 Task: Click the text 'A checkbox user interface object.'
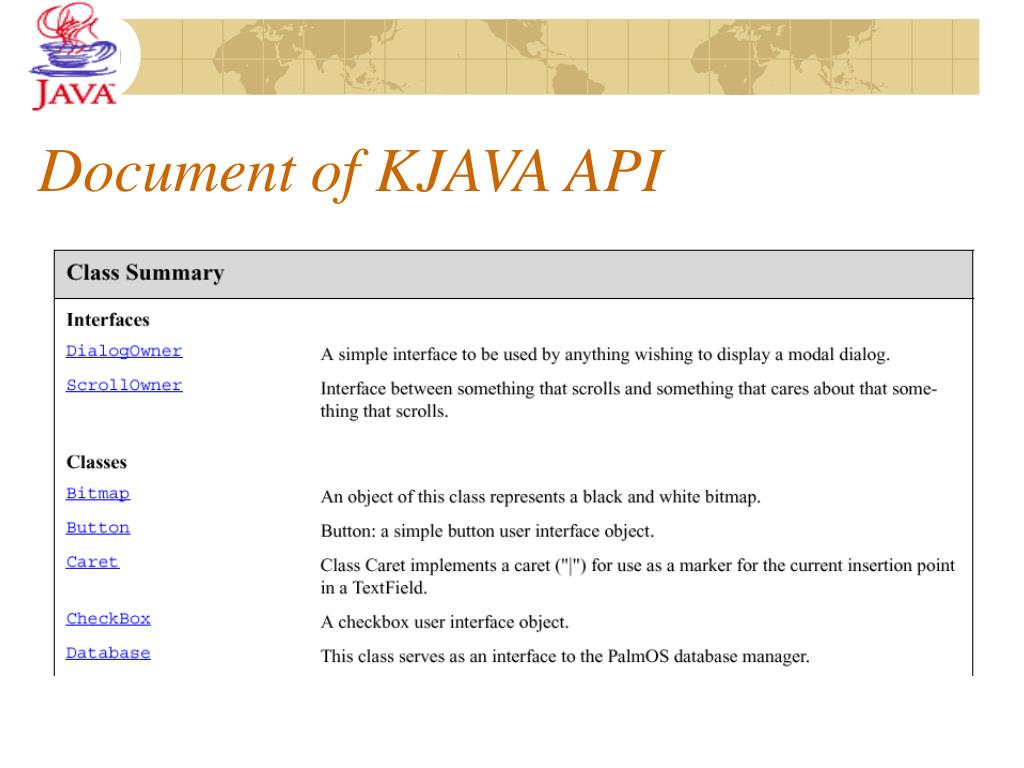point(445,622)
